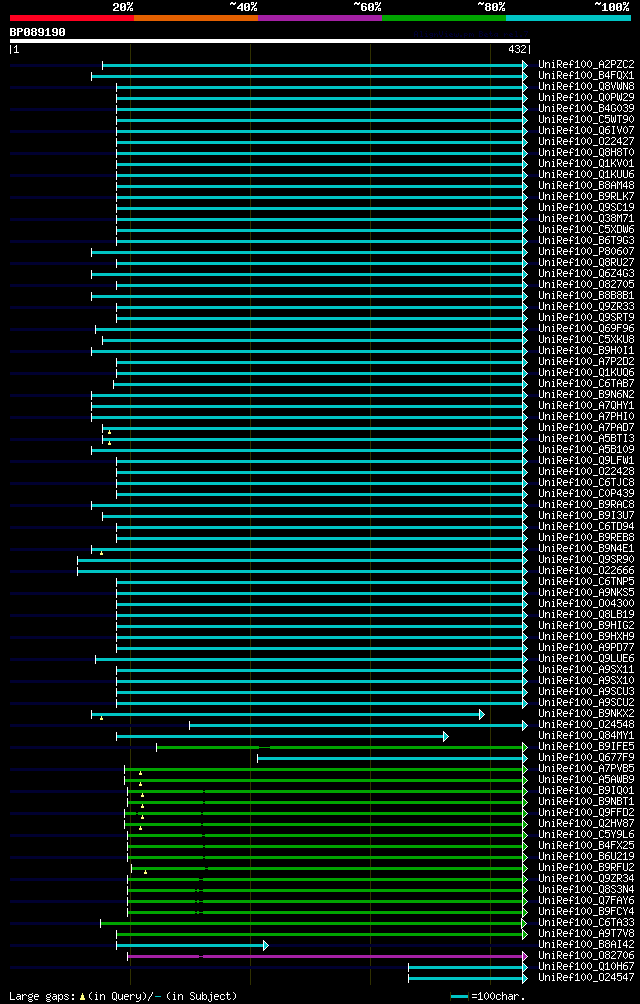Select UniRef100_A7PAD7 hit name
Image resolution: width=640 pixels, height=1004 pixels.
click(x=586, y=428)
